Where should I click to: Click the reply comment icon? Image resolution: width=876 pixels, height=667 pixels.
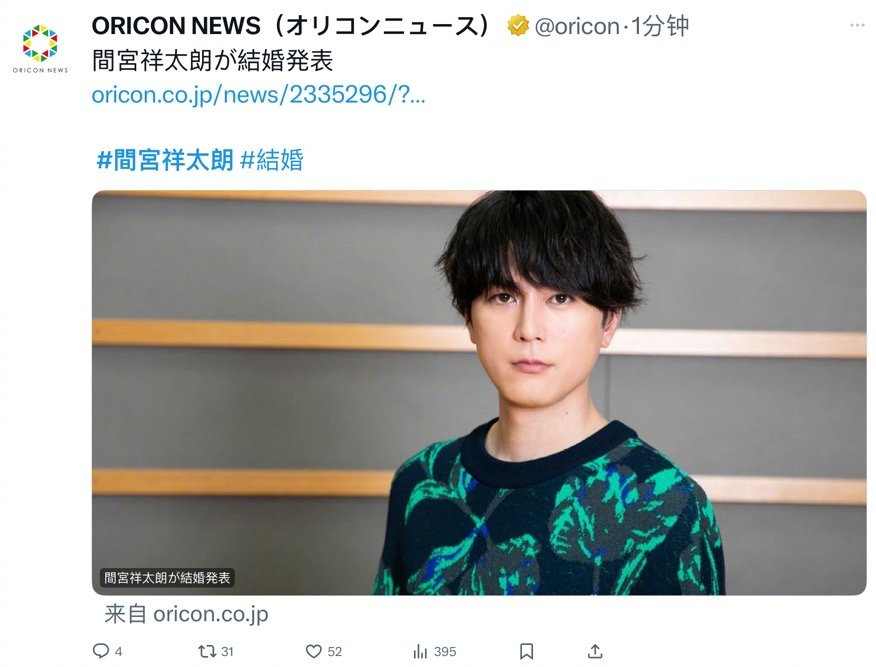tap(101, 651)
